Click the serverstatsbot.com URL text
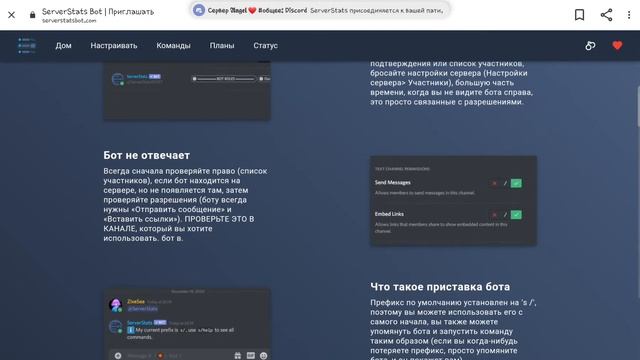The height and width of the screenshot is (360, 640). 69,20
